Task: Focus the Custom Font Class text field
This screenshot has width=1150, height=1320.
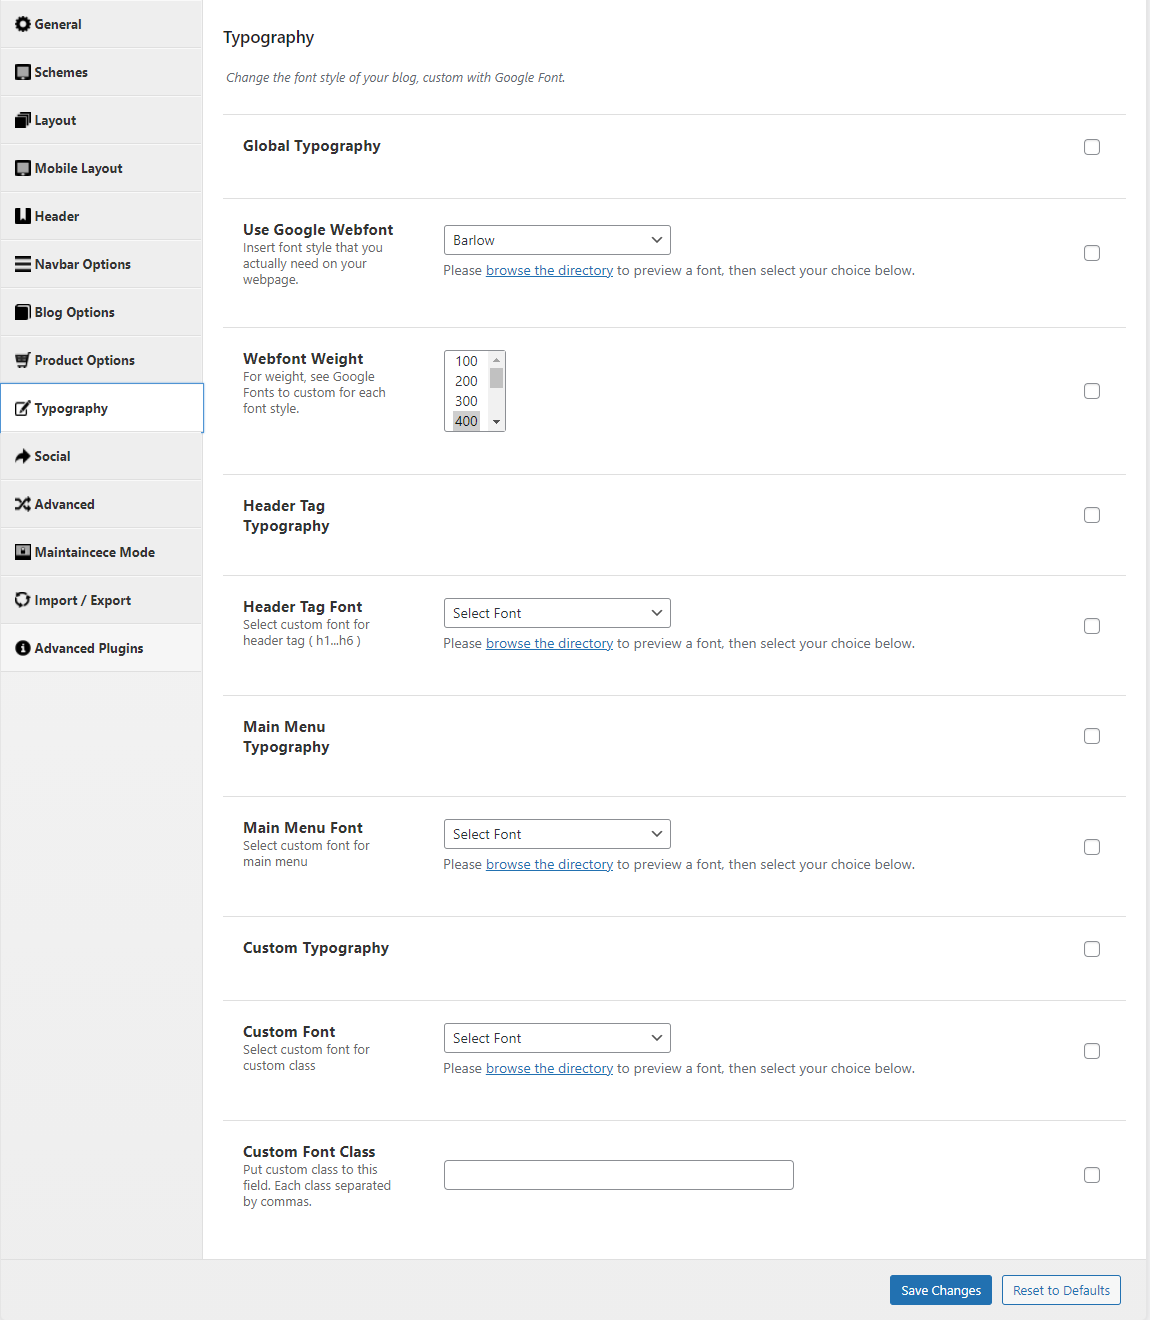Action: click(618, 1175)
